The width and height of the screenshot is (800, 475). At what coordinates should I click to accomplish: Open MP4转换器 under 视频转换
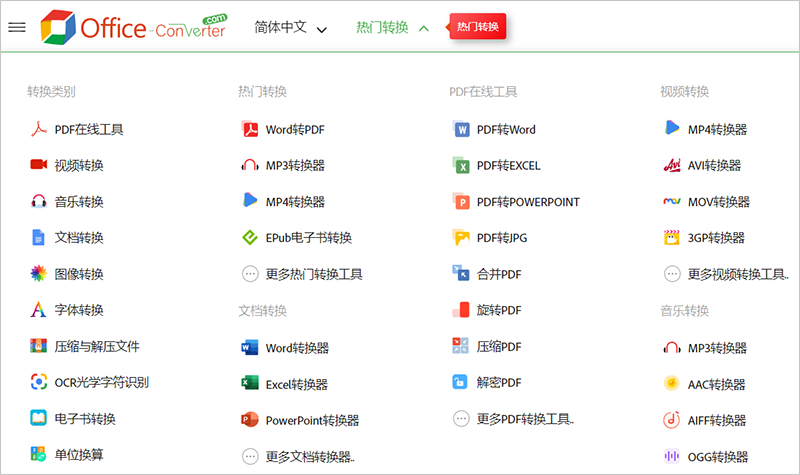pyautogui.click(x=705, y=129)
